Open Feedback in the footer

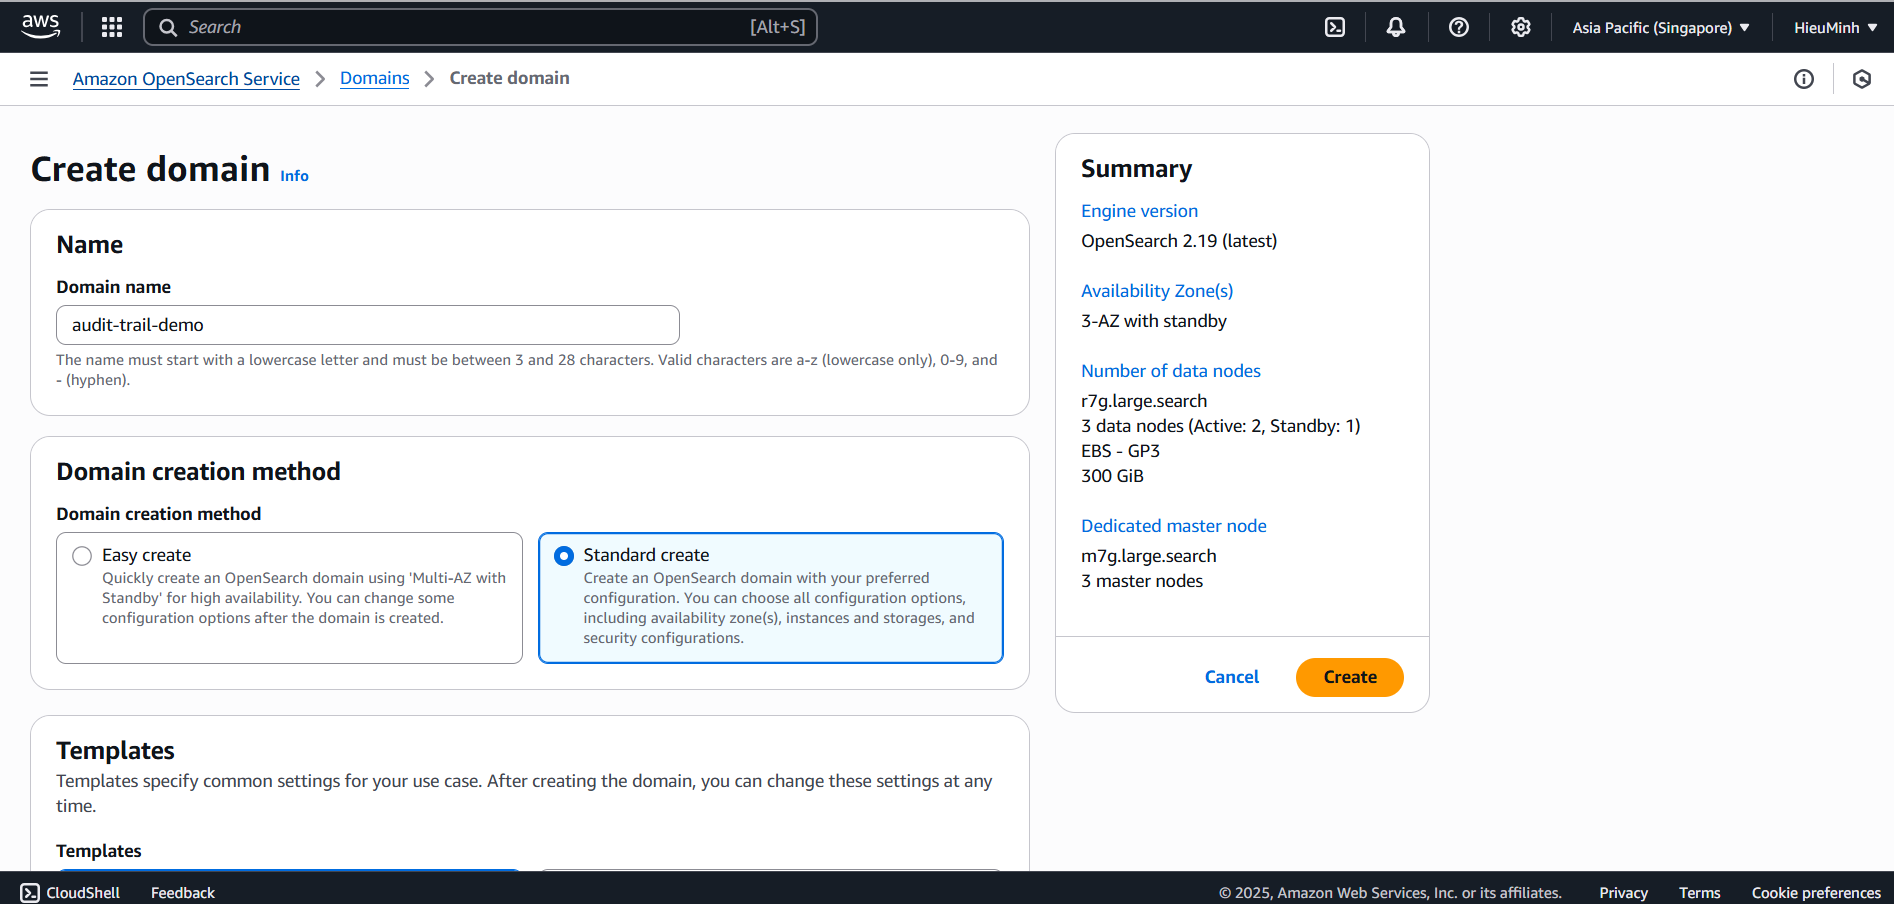point(183,892)
